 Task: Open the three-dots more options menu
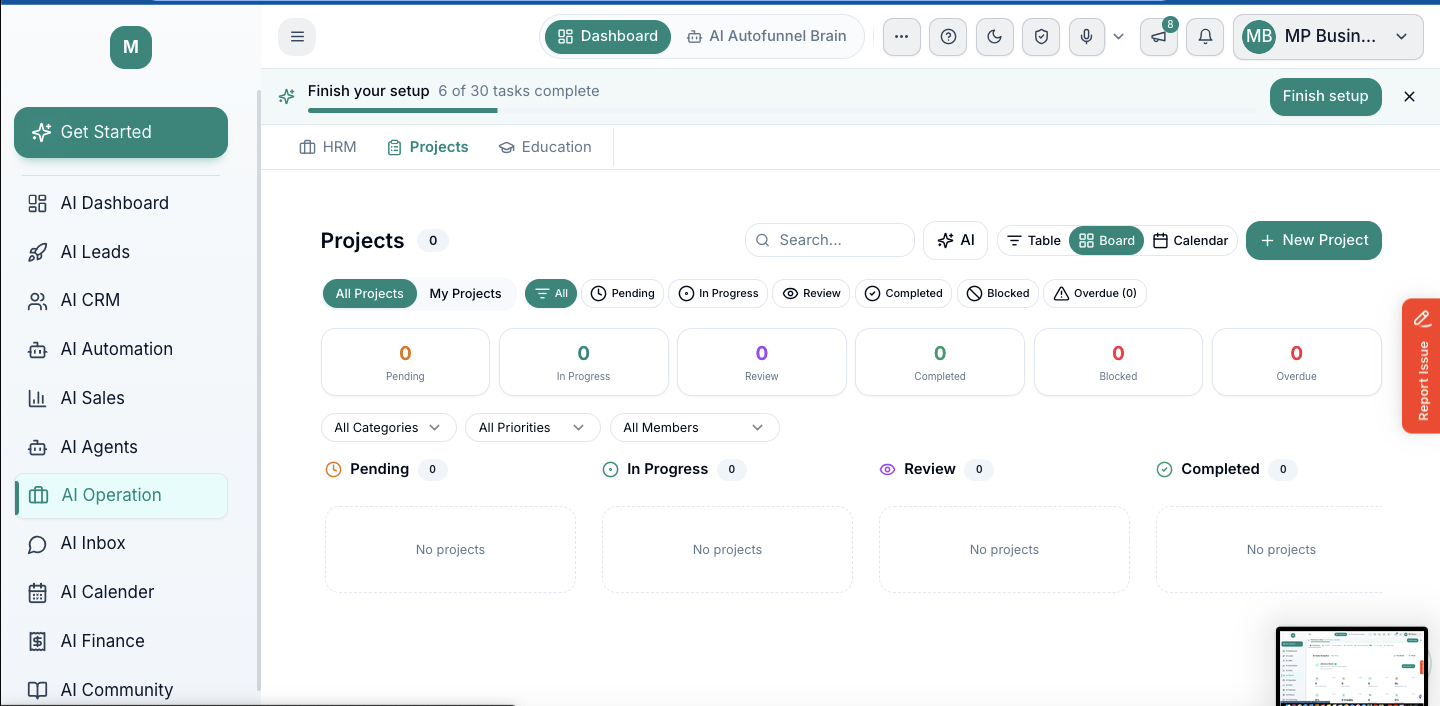(x=901, y=37)
